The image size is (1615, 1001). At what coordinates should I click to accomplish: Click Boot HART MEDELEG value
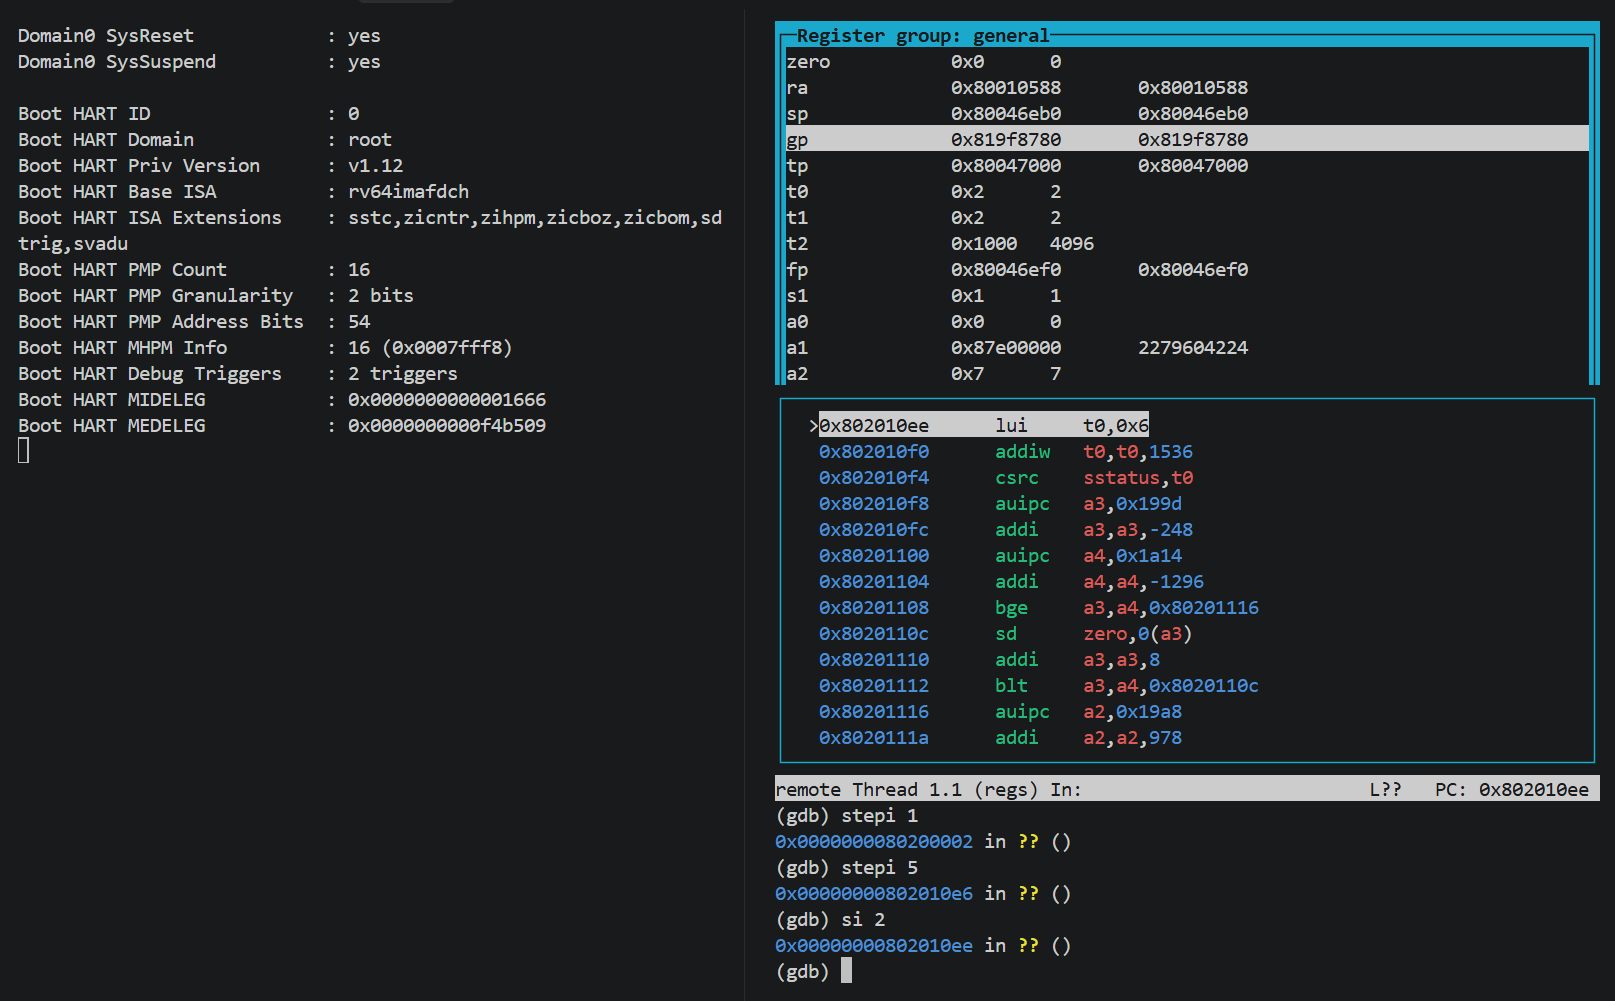[x=447, y=426]
